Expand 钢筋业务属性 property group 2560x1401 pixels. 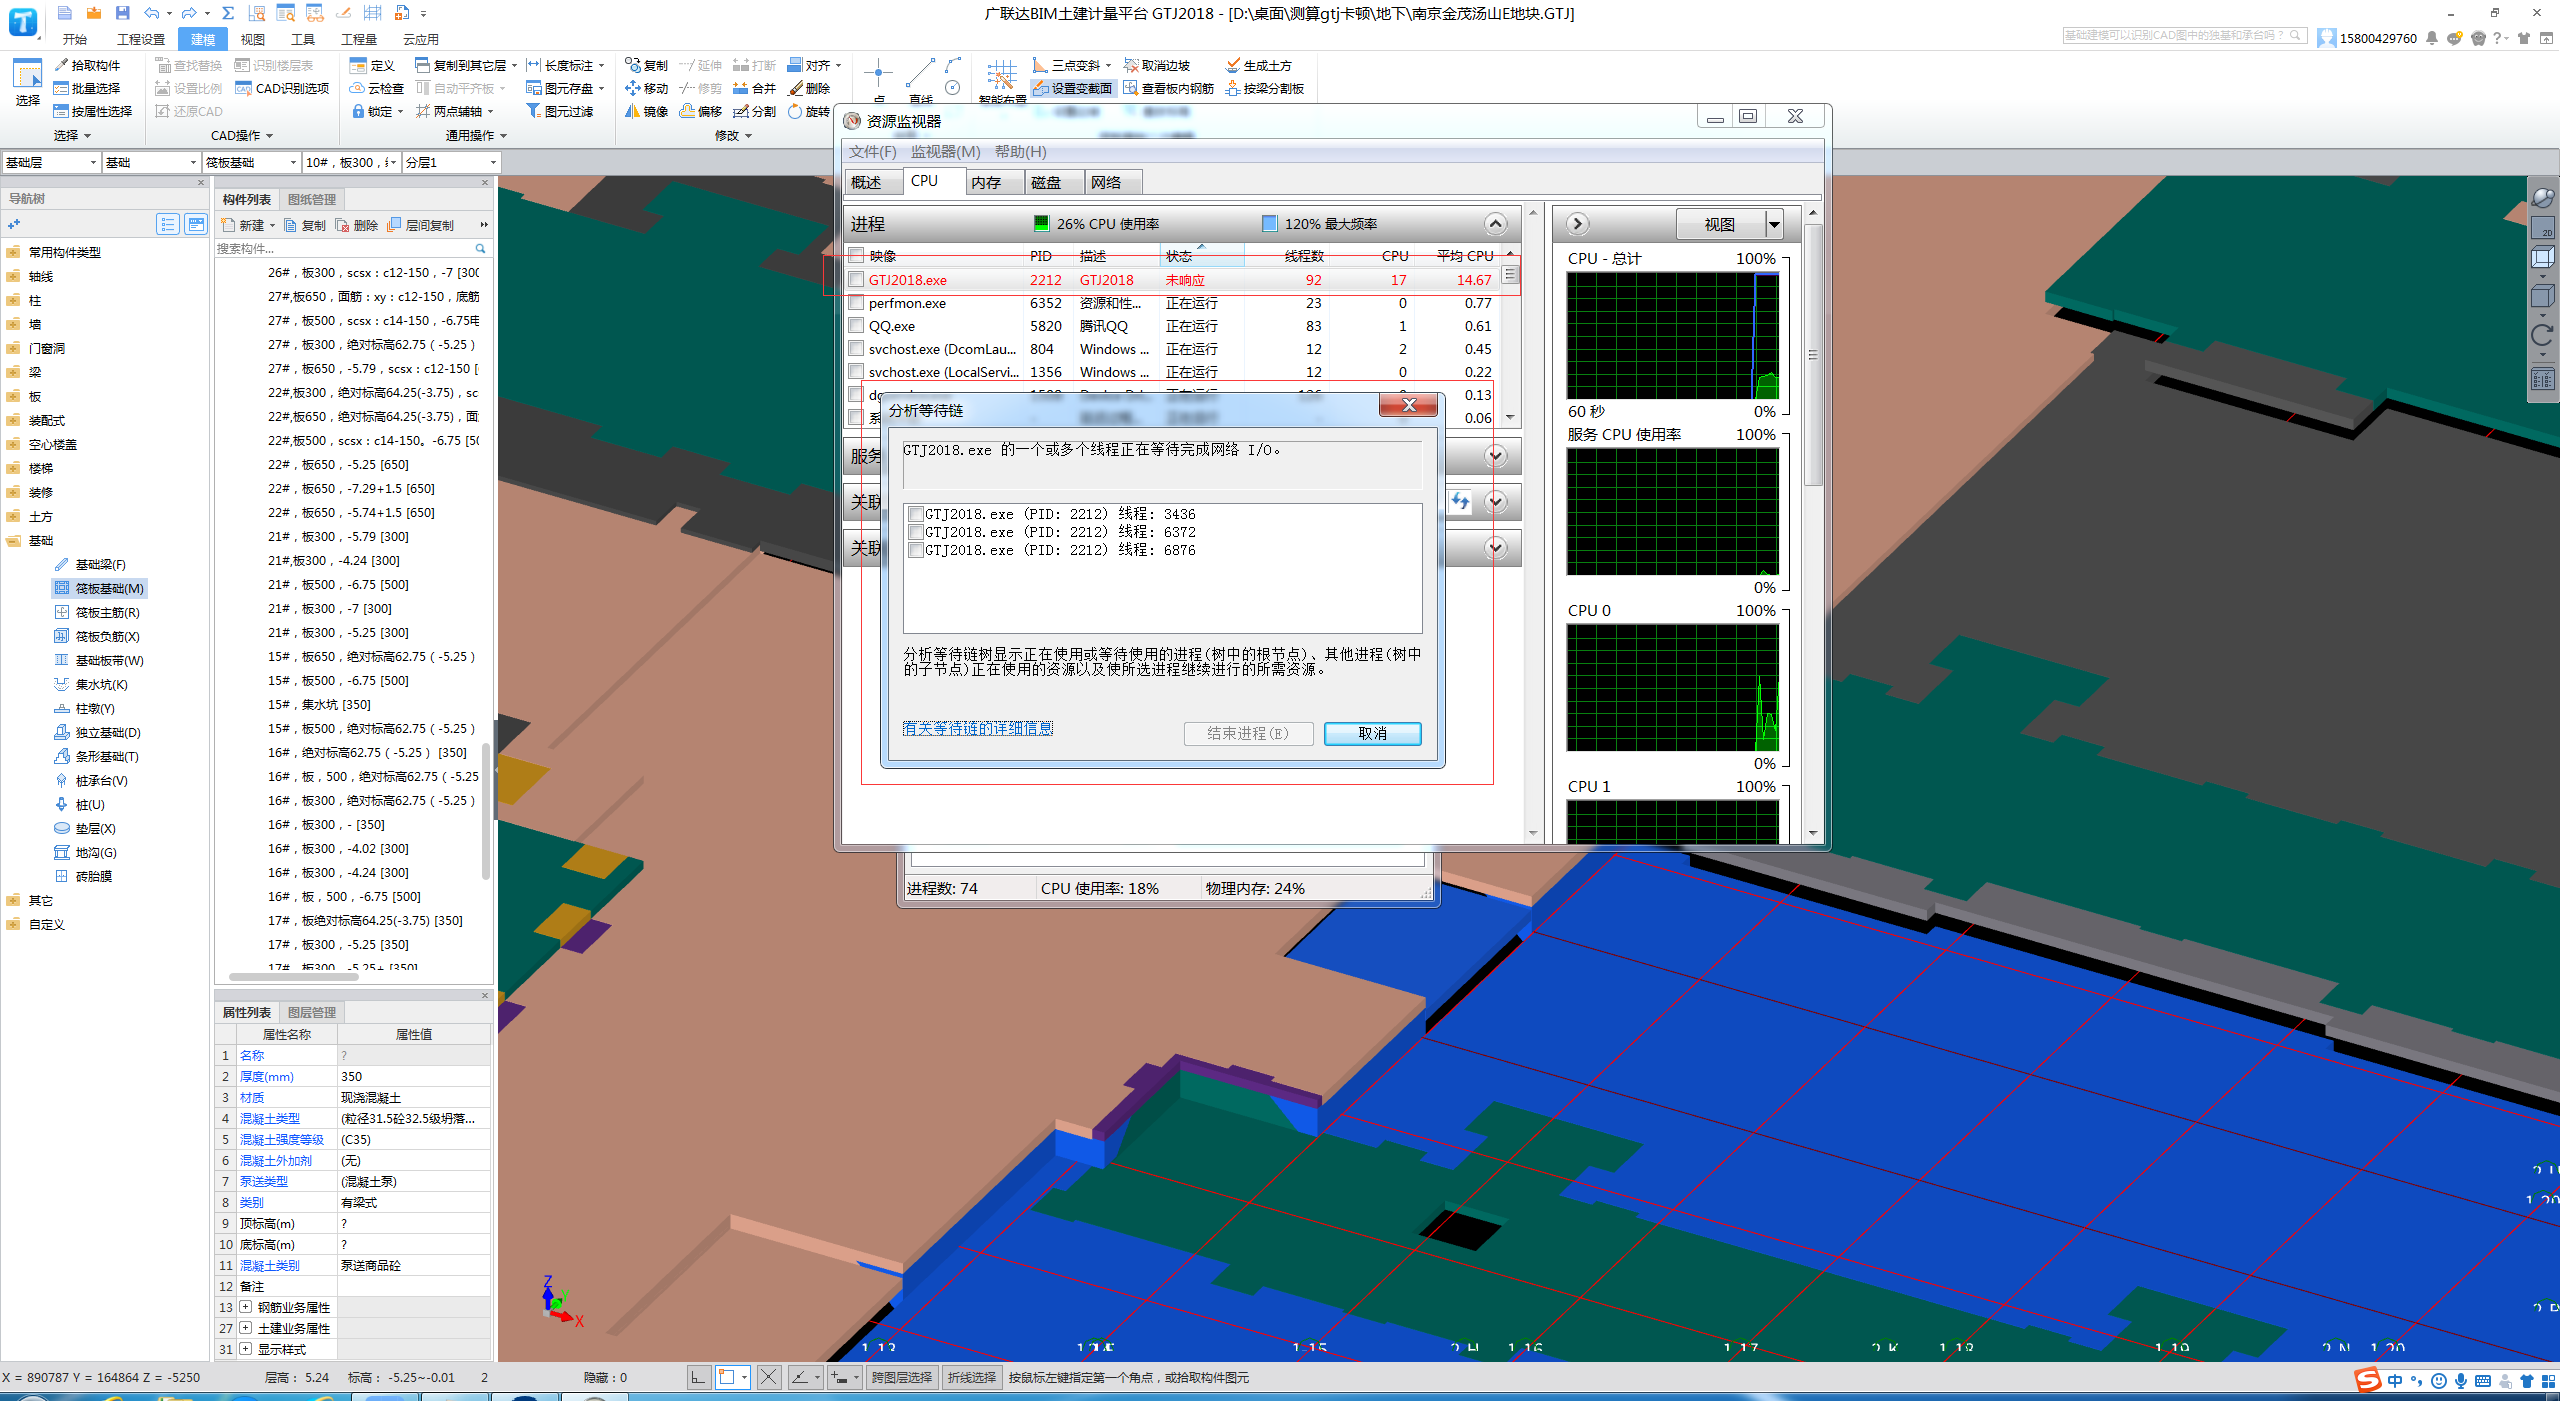coord(245,1307)
